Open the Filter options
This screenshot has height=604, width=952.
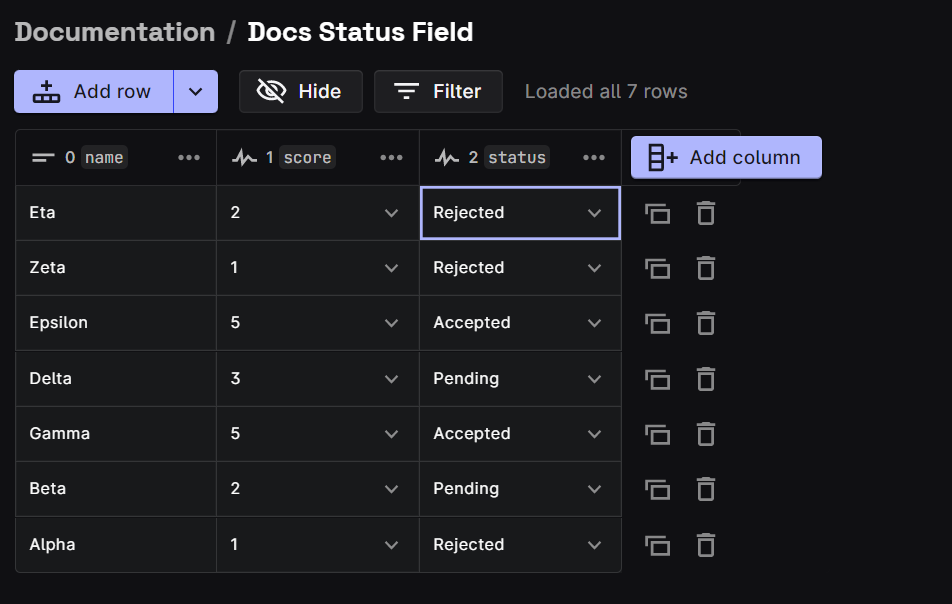pyautogui.click(x=438, y=91)
